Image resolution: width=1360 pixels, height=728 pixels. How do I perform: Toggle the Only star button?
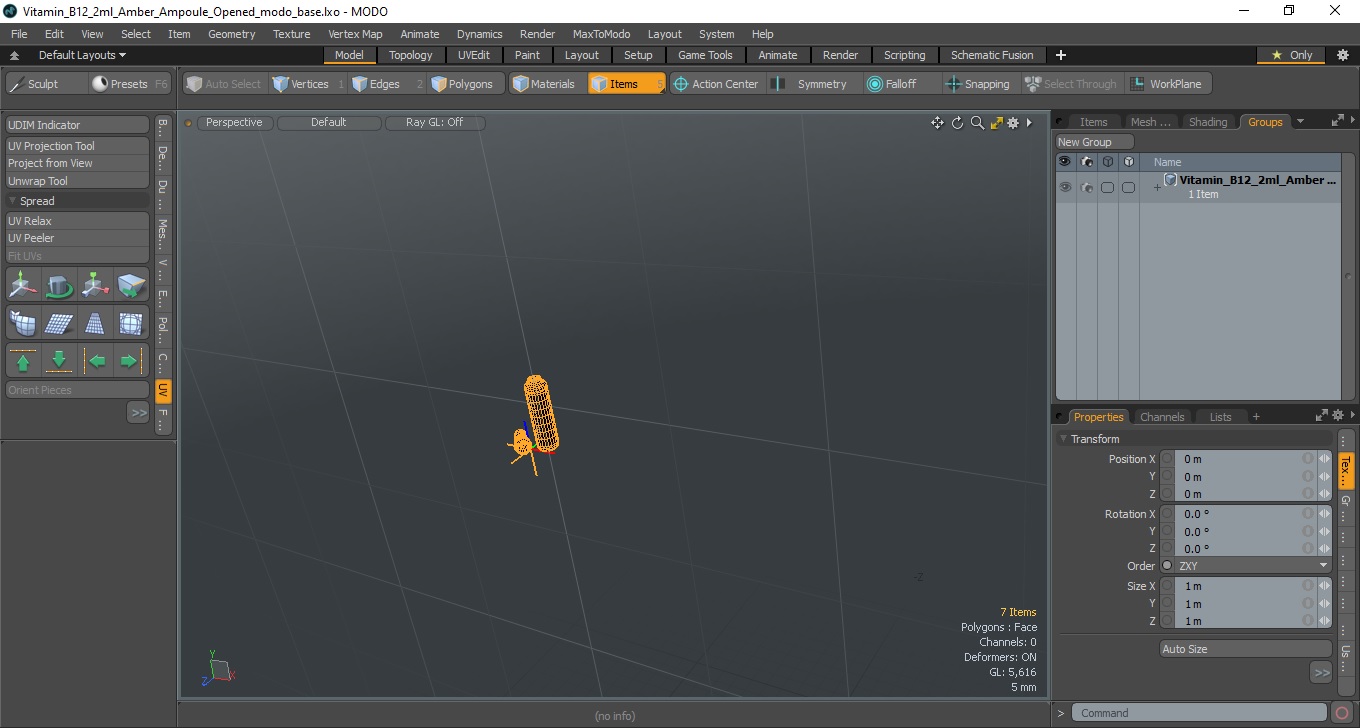click(1292, 55)
